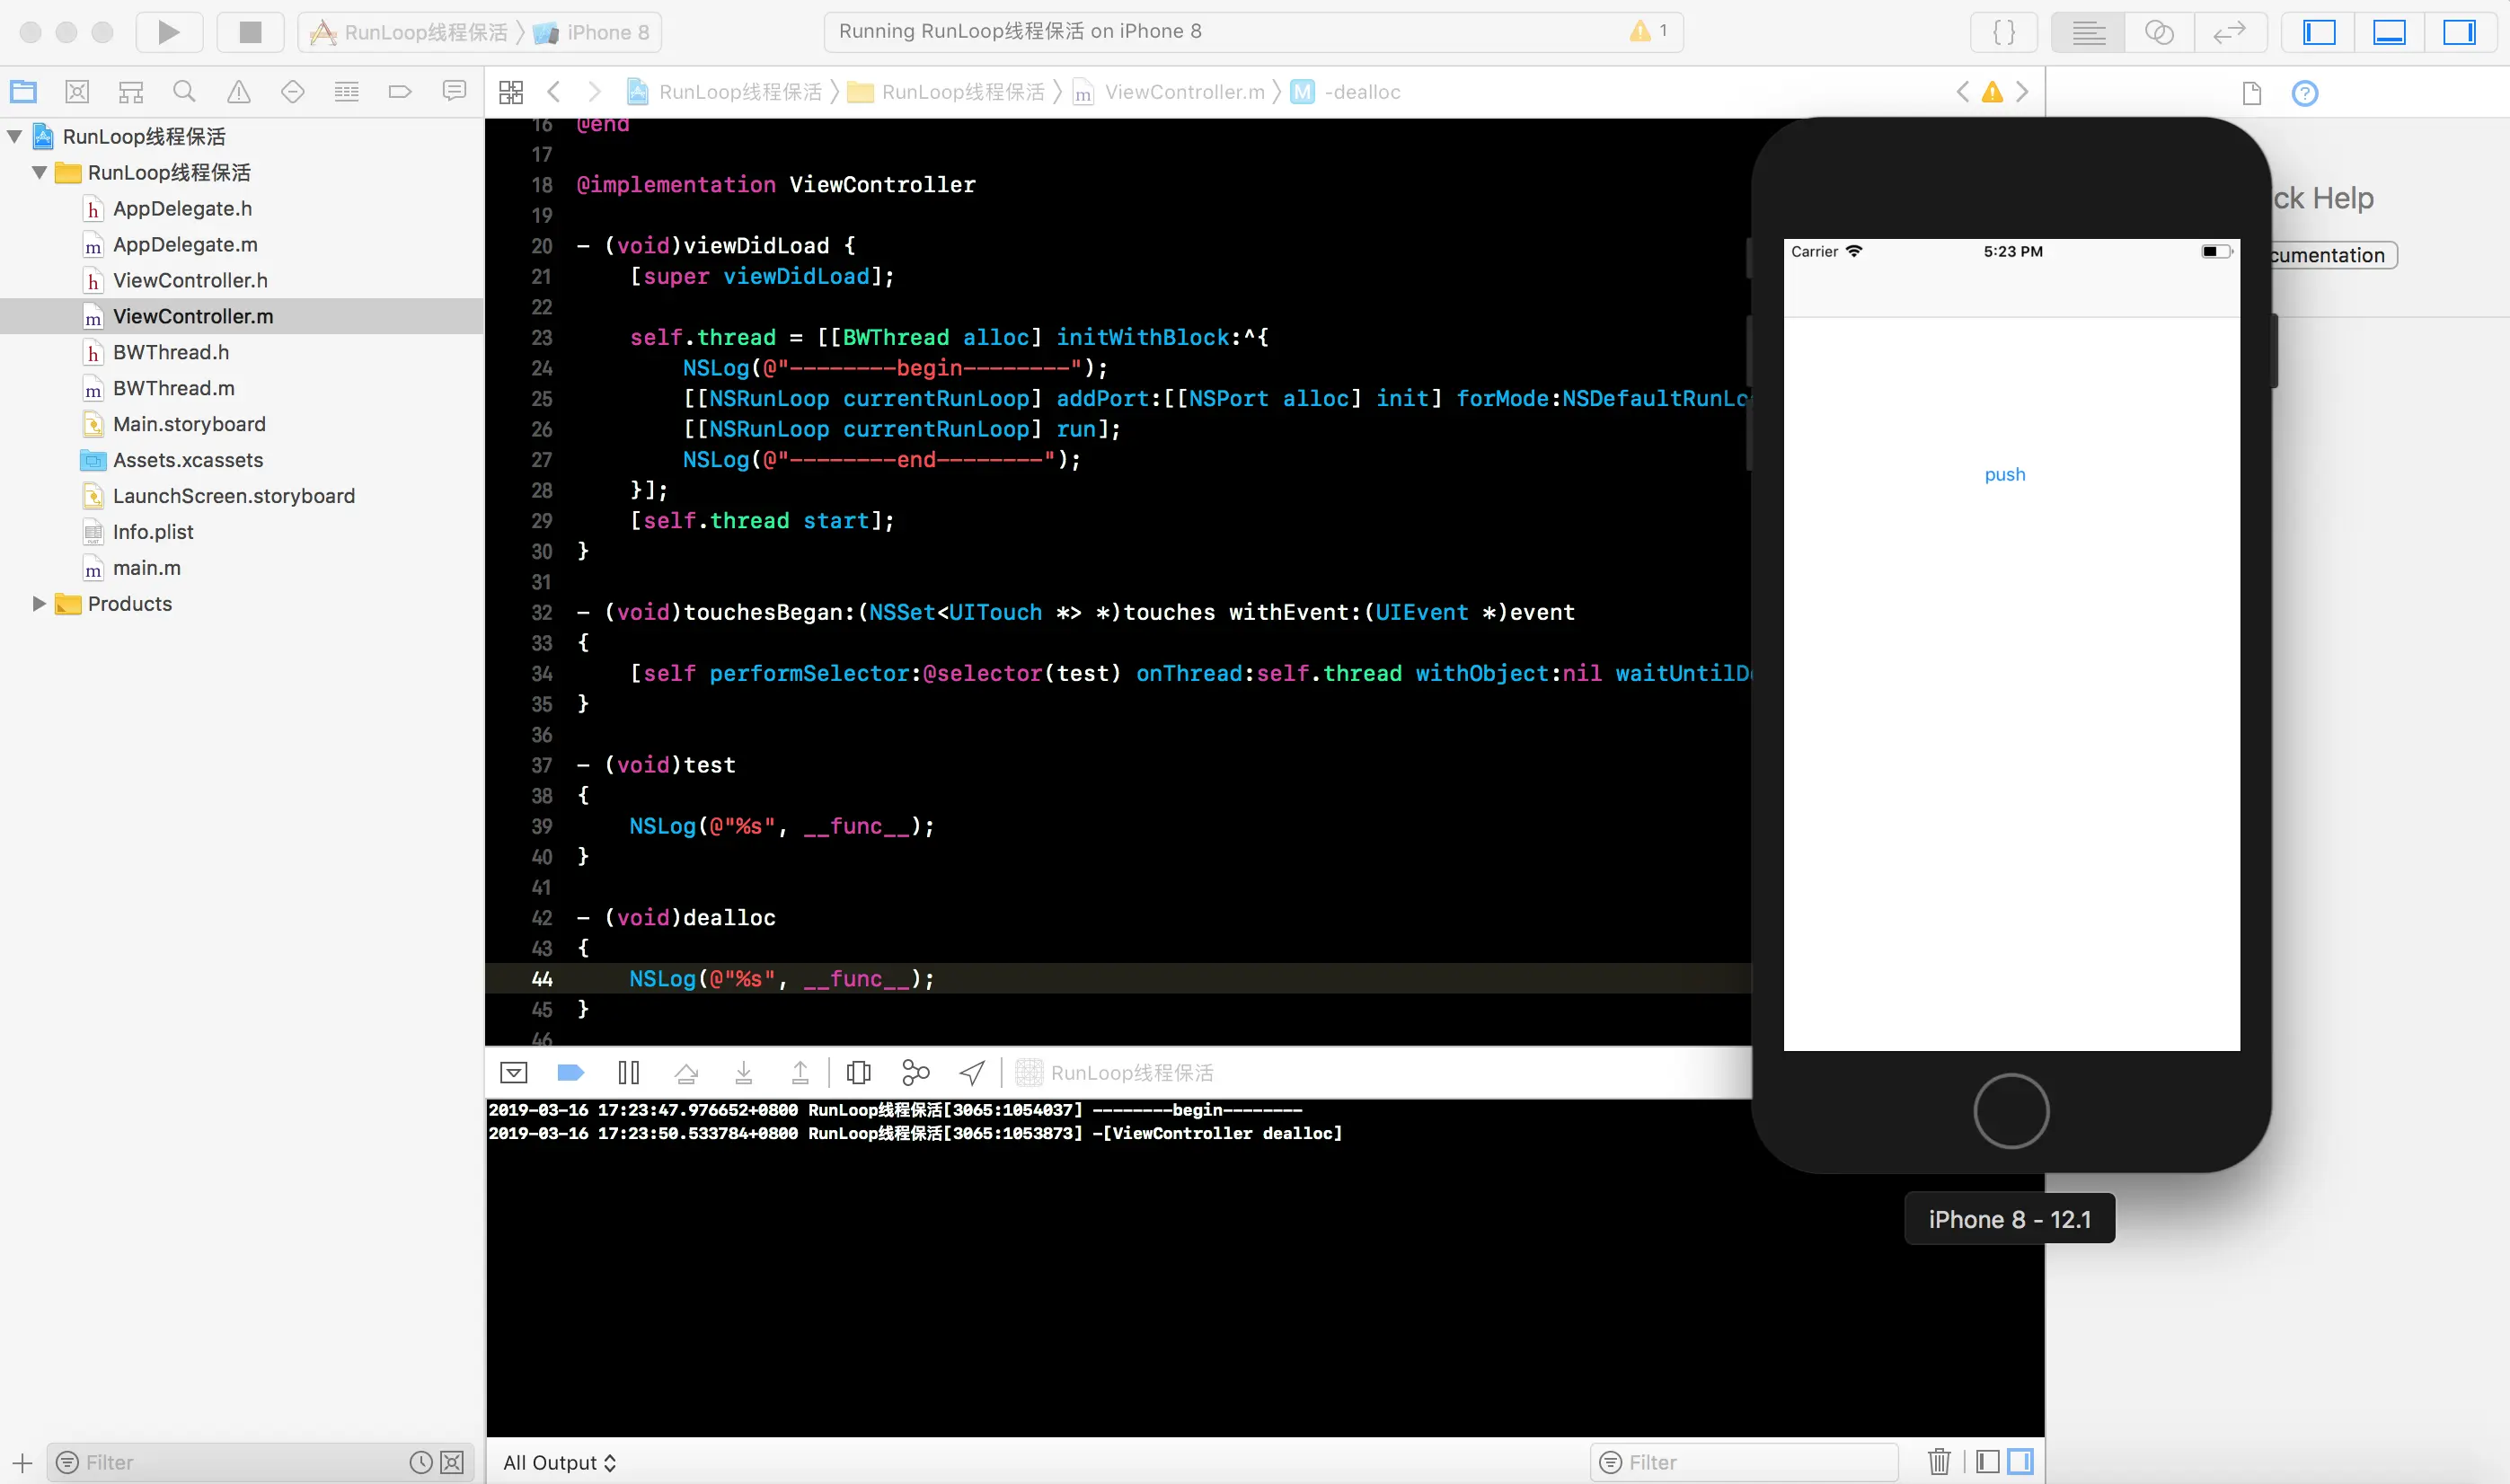Open the All Output dropdown
This screenshot has height=1484, width=2510.
click(x=559, y=1462)
